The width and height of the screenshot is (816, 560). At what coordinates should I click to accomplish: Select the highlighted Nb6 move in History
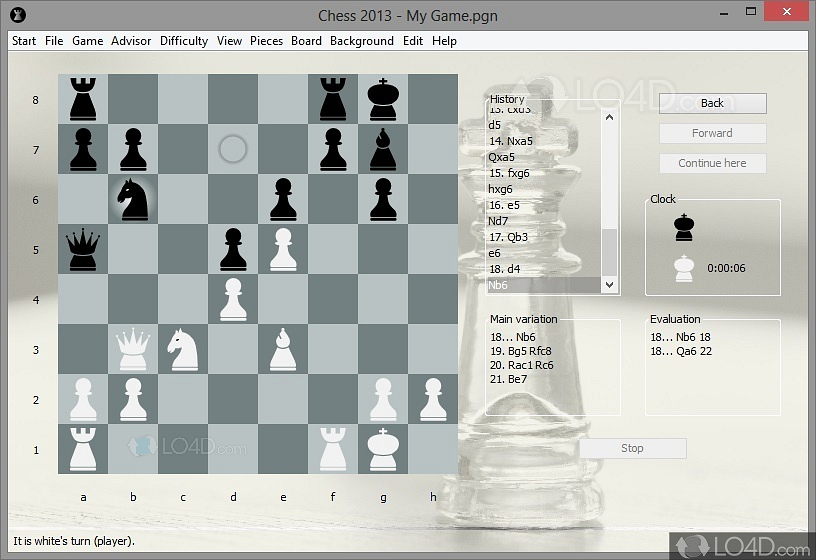click(x=544, y=285)
